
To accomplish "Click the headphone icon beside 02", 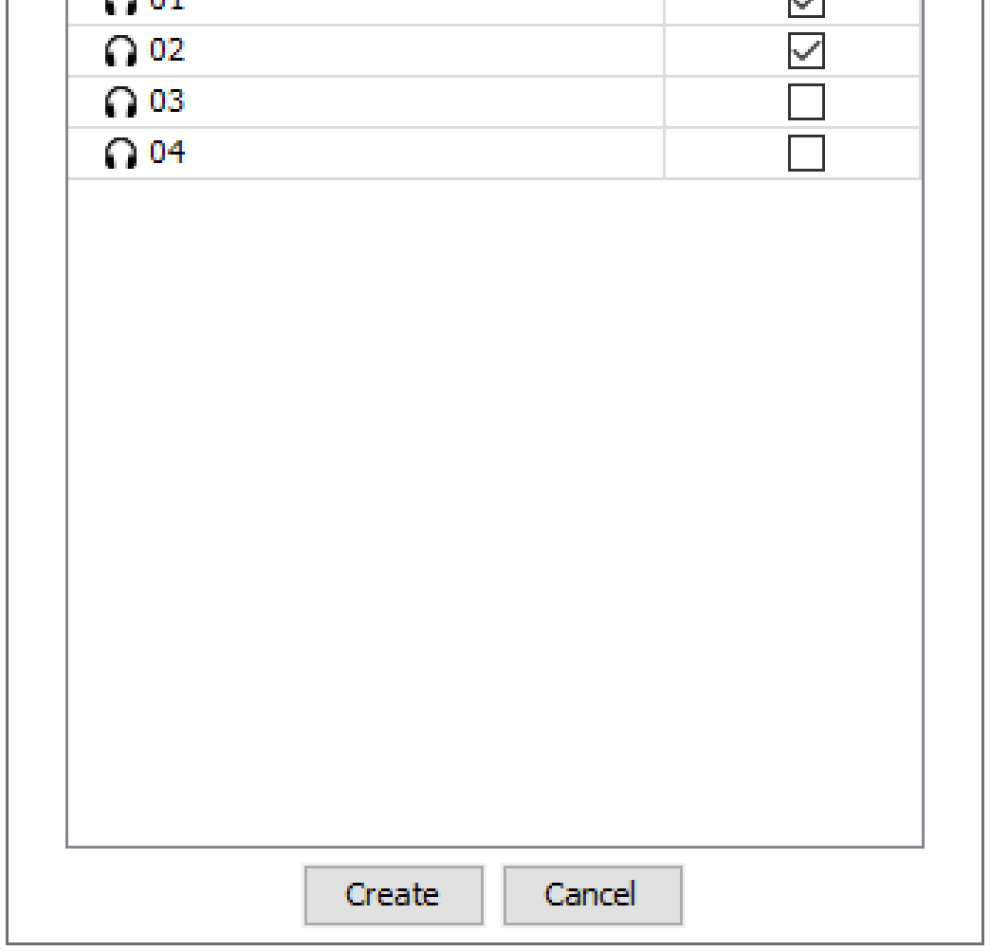I will (x=119, y=52).
